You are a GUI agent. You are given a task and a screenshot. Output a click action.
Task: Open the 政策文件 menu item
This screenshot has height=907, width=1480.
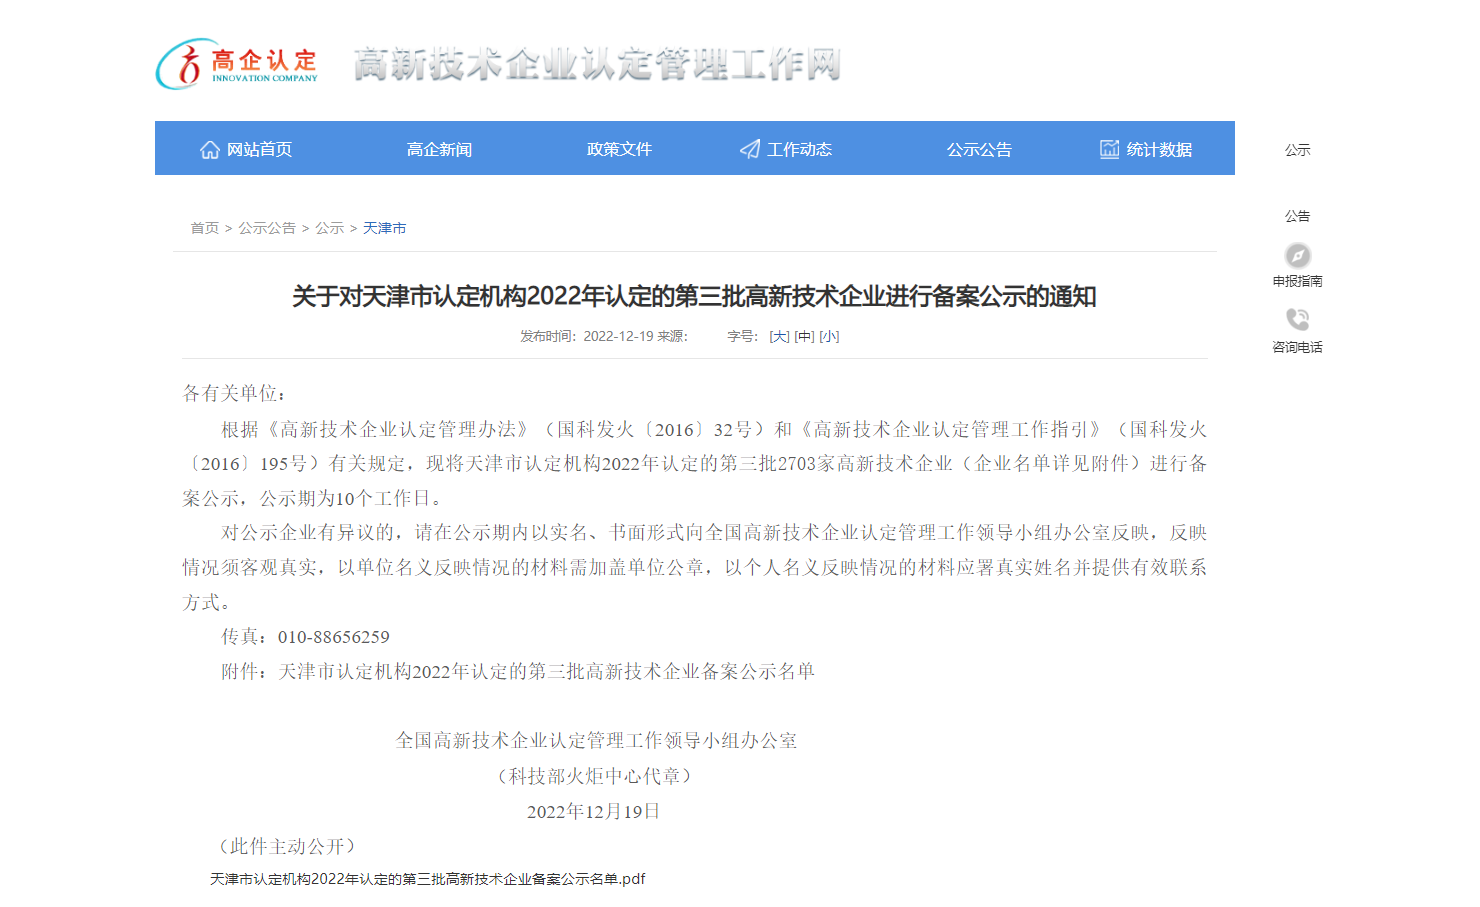tap(620, 149)
